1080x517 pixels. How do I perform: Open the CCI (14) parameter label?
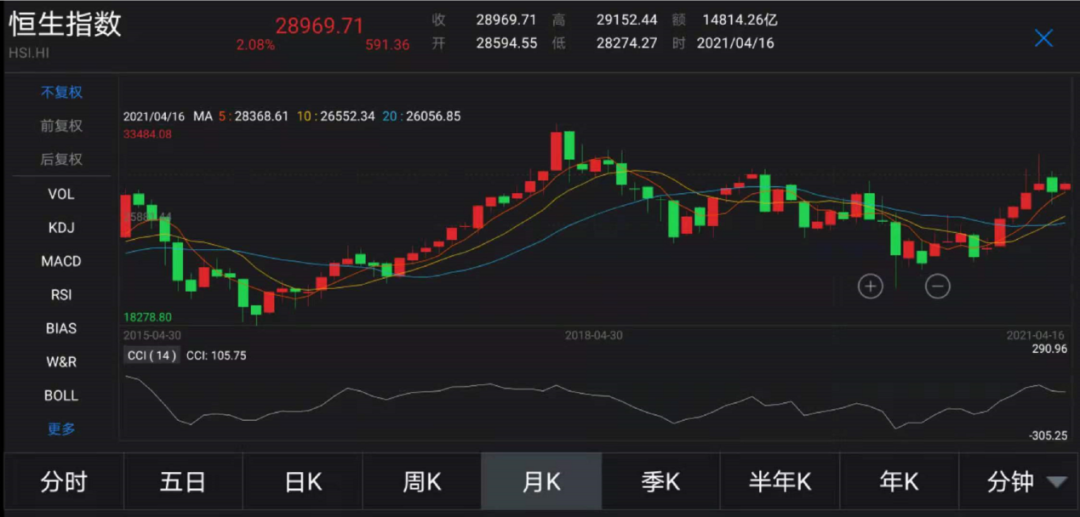152,356
